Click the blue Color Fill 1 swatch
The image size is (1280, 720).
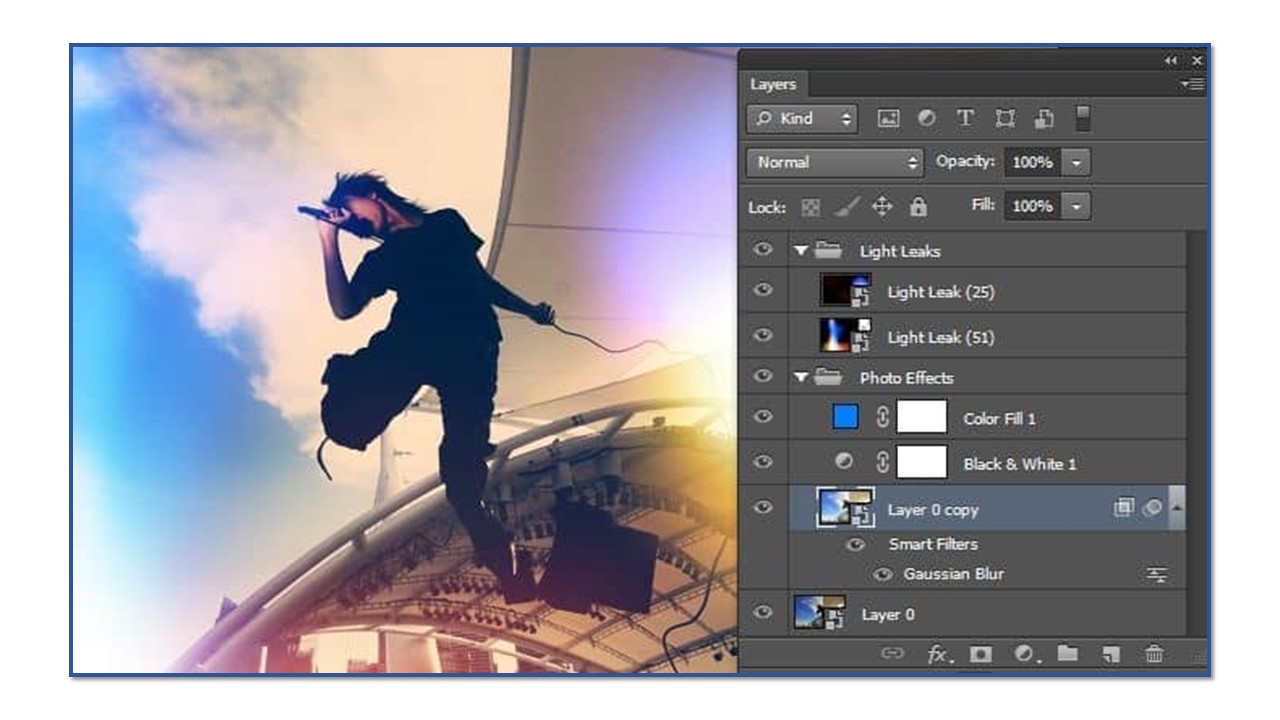[x=846, y=418]
